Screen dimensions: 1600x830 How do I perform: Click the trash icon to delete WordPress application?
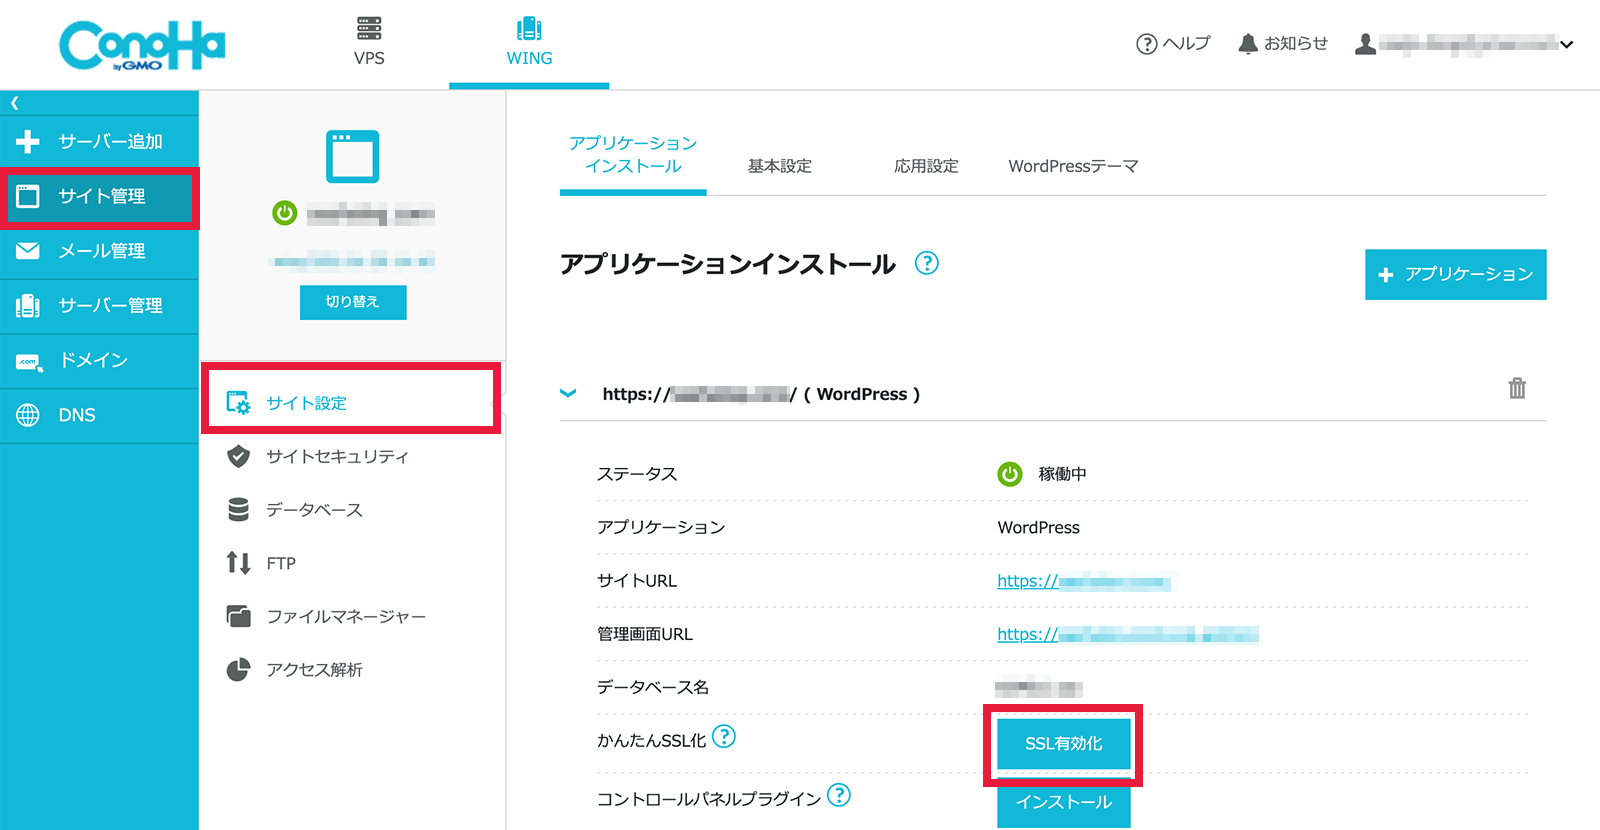point(1517,388)
